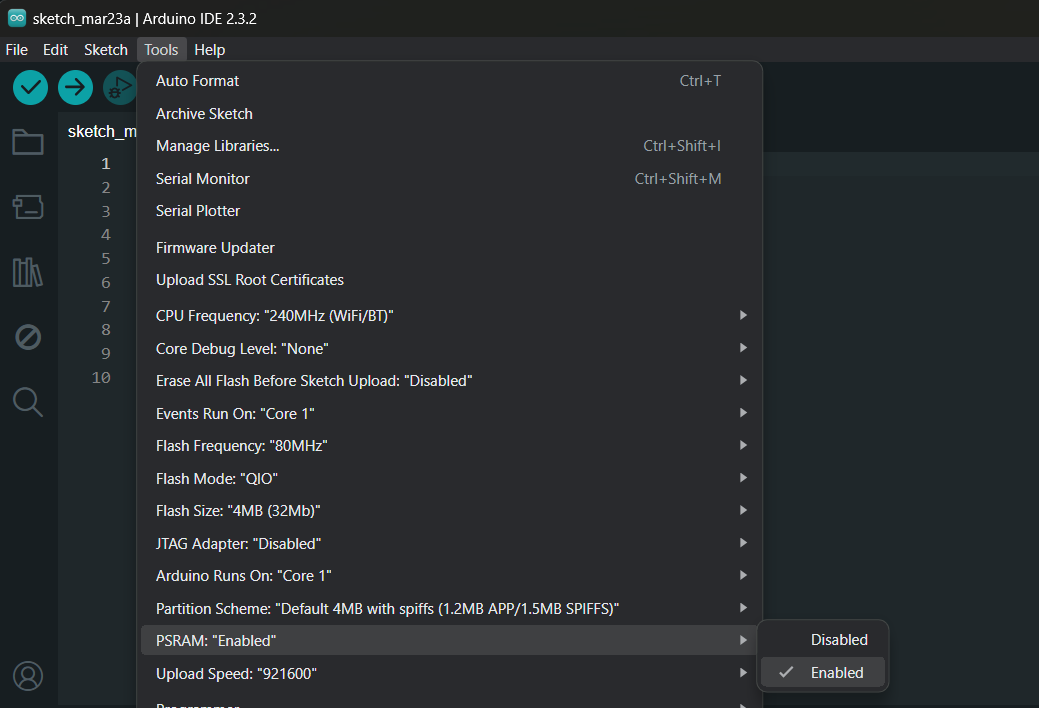Expand the Upload Speed submenu
The width and height of the screenshot is (1039, 708).
pyautogui.click(x=449, y=674)
